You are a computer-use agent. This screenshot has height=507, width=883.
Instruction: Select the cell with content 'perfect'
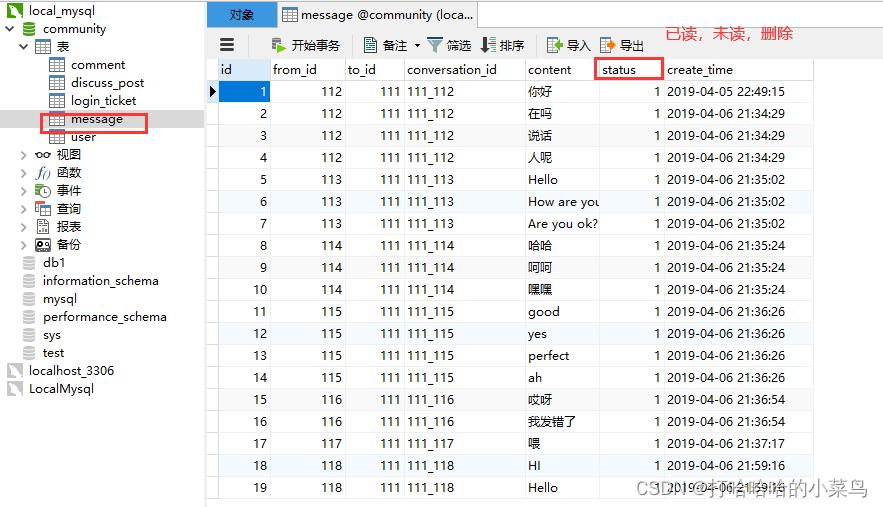(562, 355)
